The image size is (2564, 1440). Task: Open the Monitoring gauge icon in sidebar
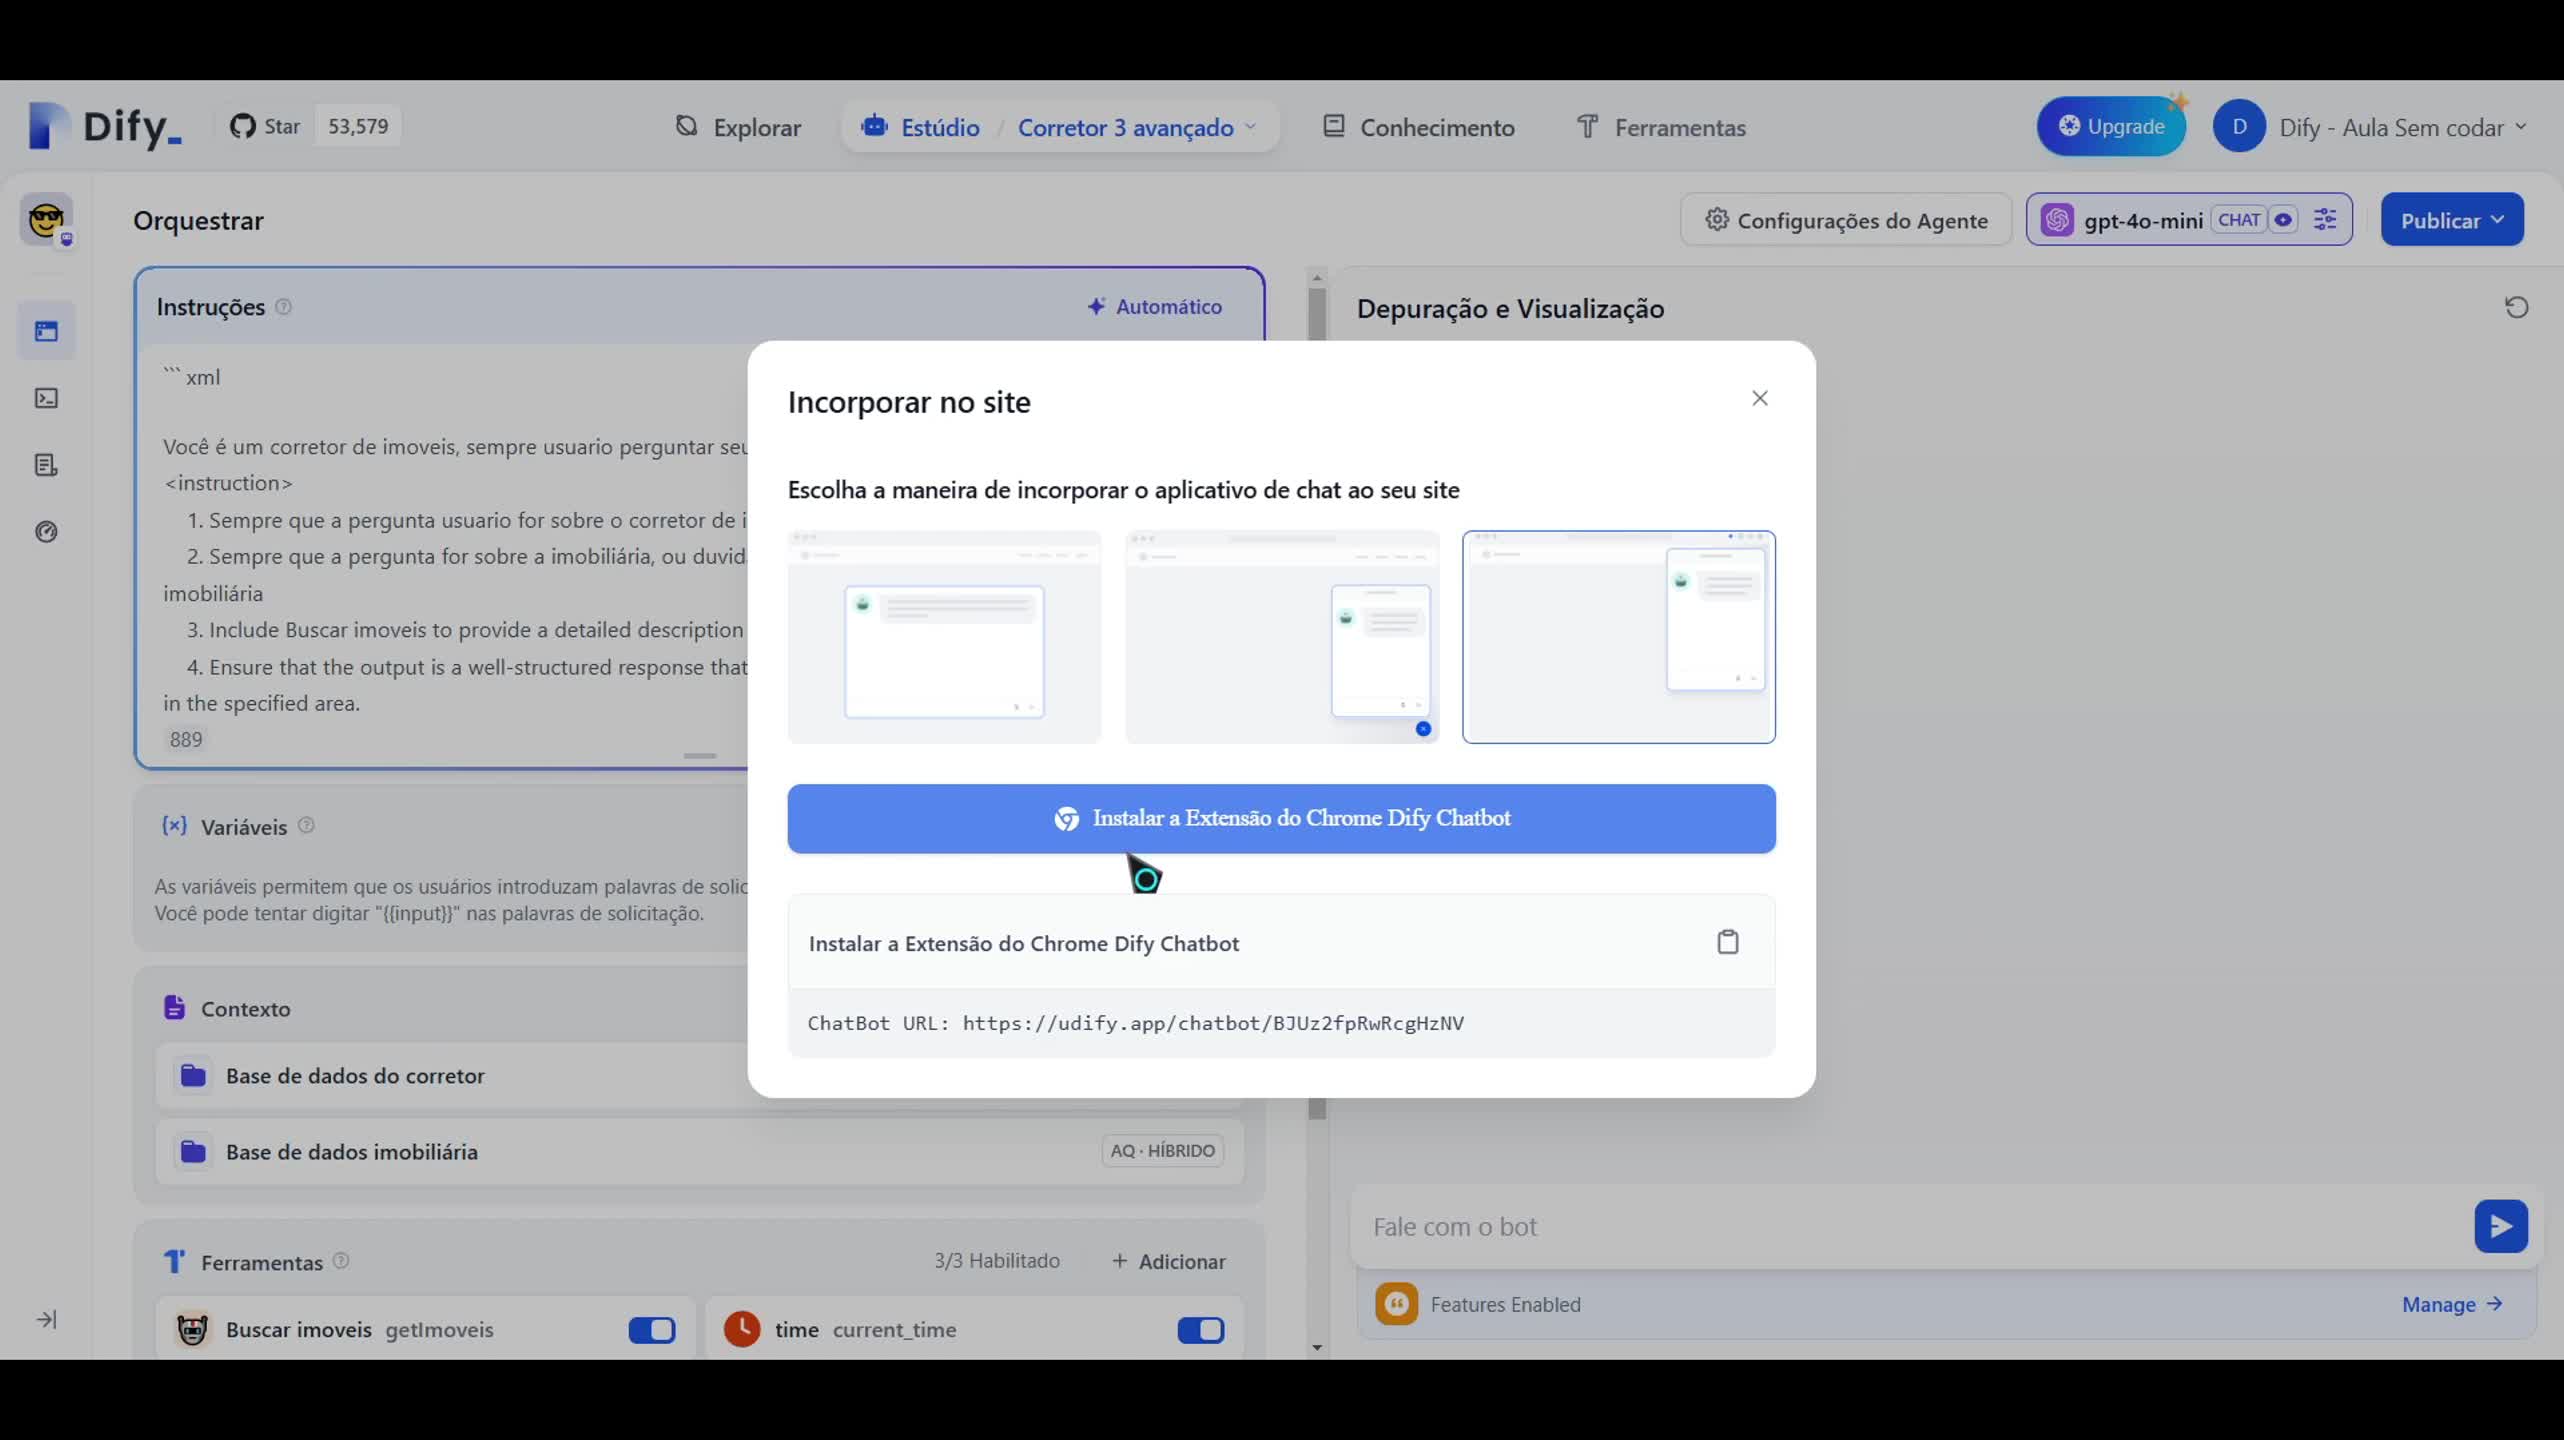(47, 531)
